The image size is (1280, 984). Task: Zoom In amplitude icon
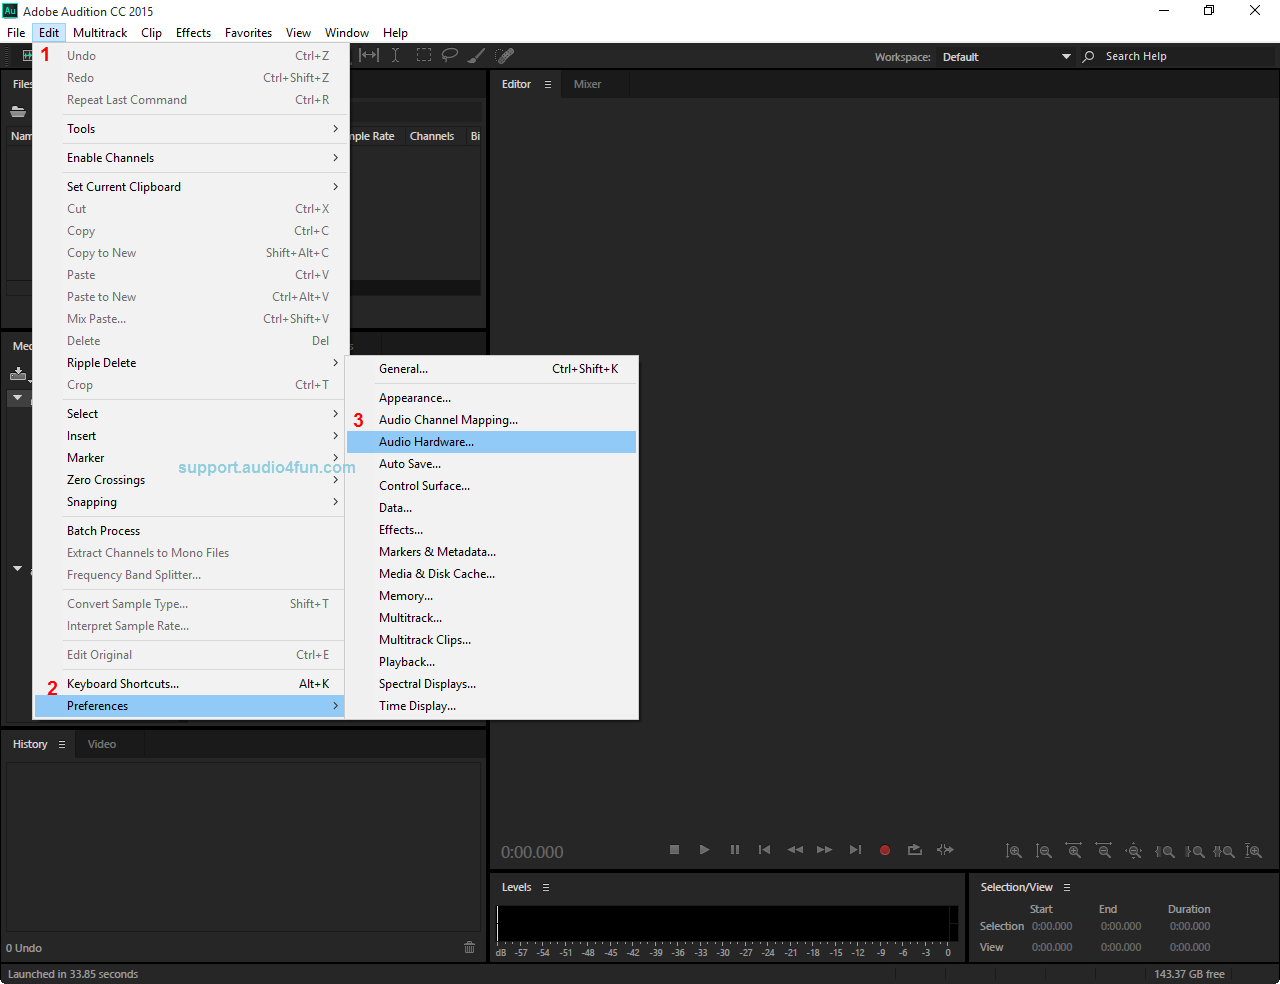click(x=1014, y=851)
